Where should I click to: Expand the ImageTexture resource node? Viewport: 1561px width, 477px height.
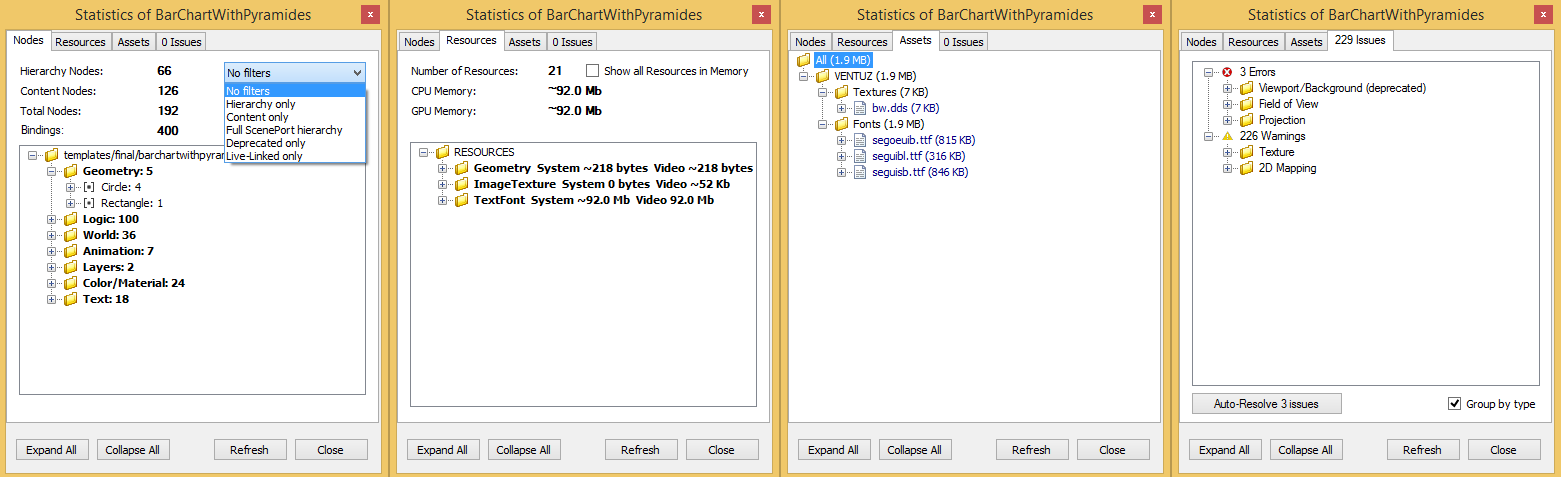pos(443,184)
